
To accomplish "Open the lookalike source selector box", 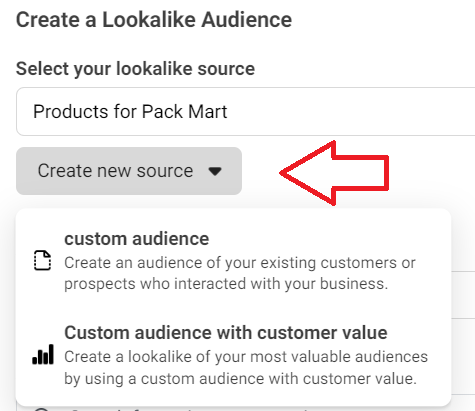I will (x=245, y=111).
